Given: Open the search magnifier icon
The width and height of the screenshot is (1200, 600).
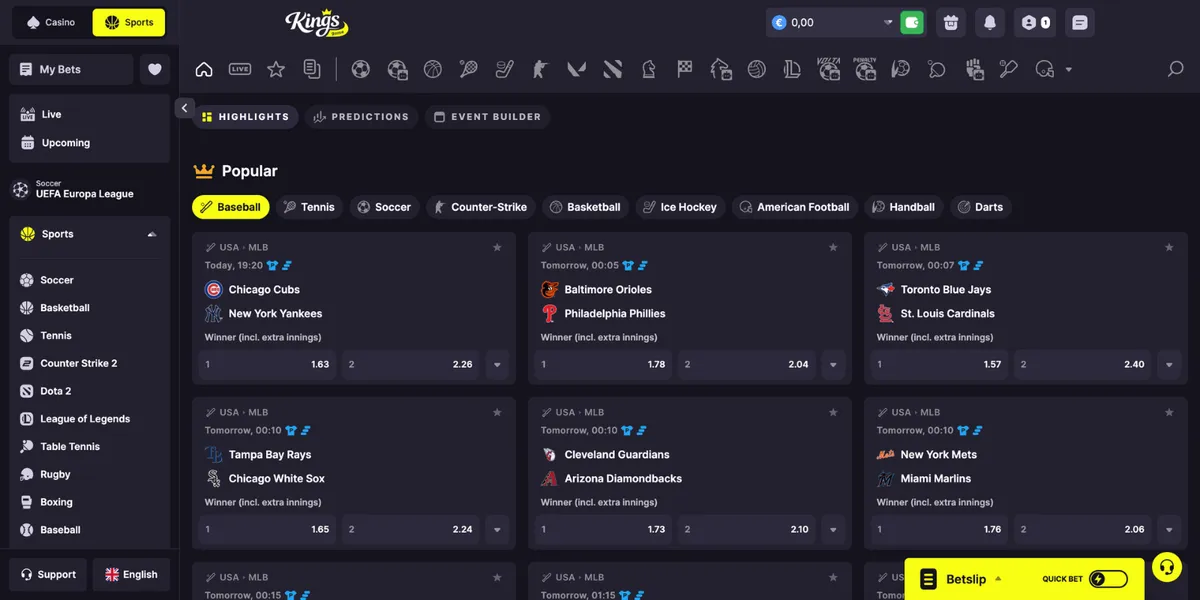Looking at the screenshot, I should point(1176,69).
